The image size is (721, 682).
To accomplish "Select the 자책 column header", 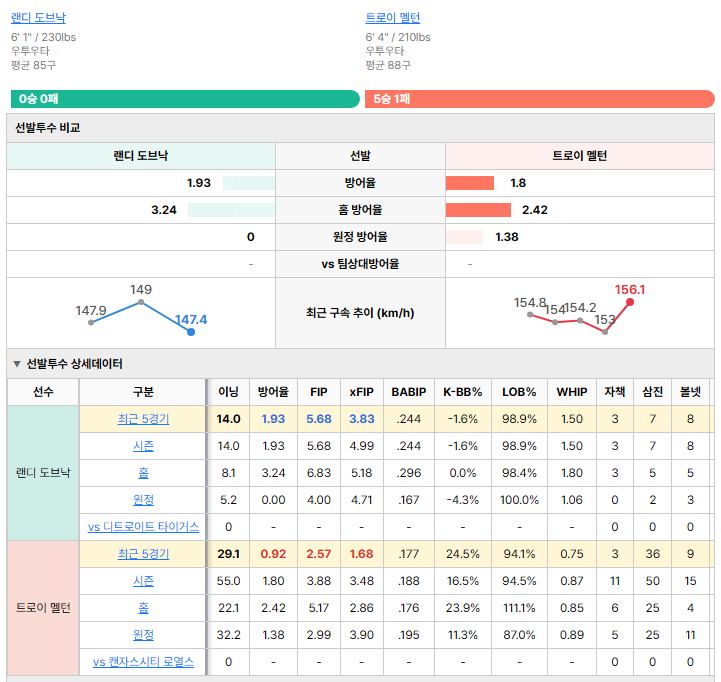I will [x=615, y=392].
